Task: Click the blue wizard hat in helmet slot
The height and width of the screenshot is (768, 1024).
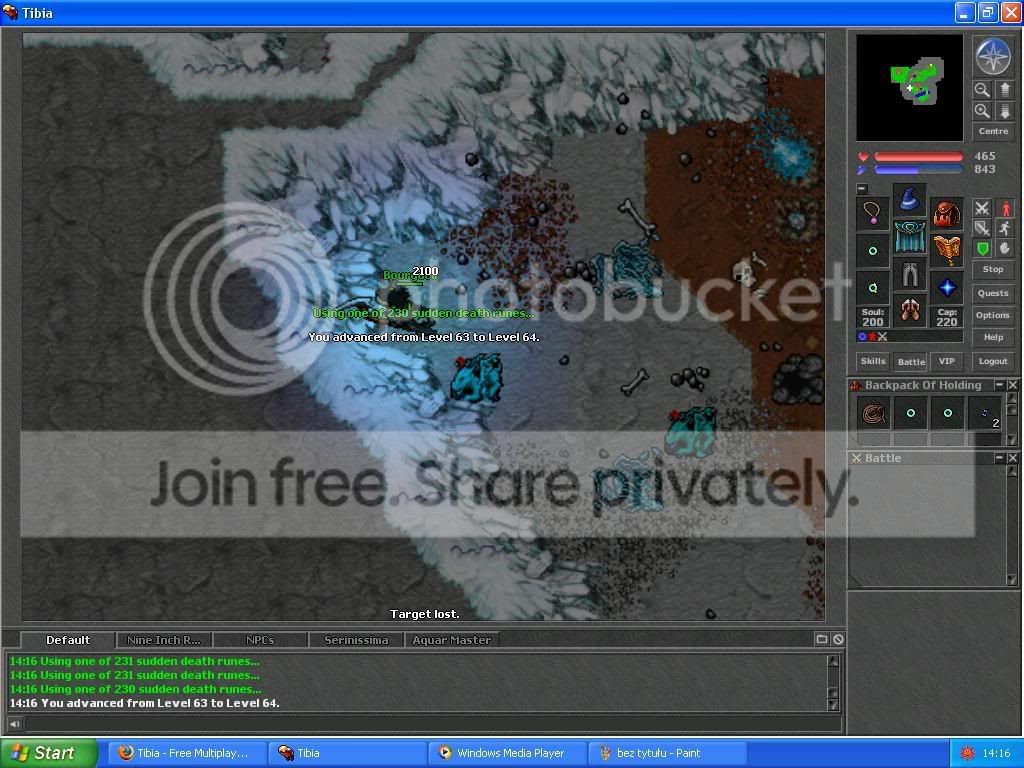Action: coord(909,200)
